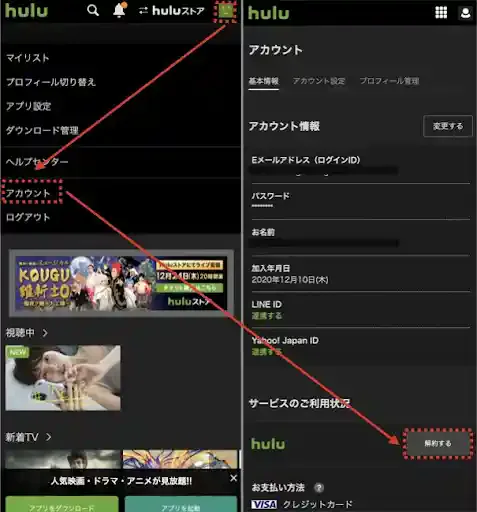
Task: Click the user profile icon on account page
Action: pos(465,13)
